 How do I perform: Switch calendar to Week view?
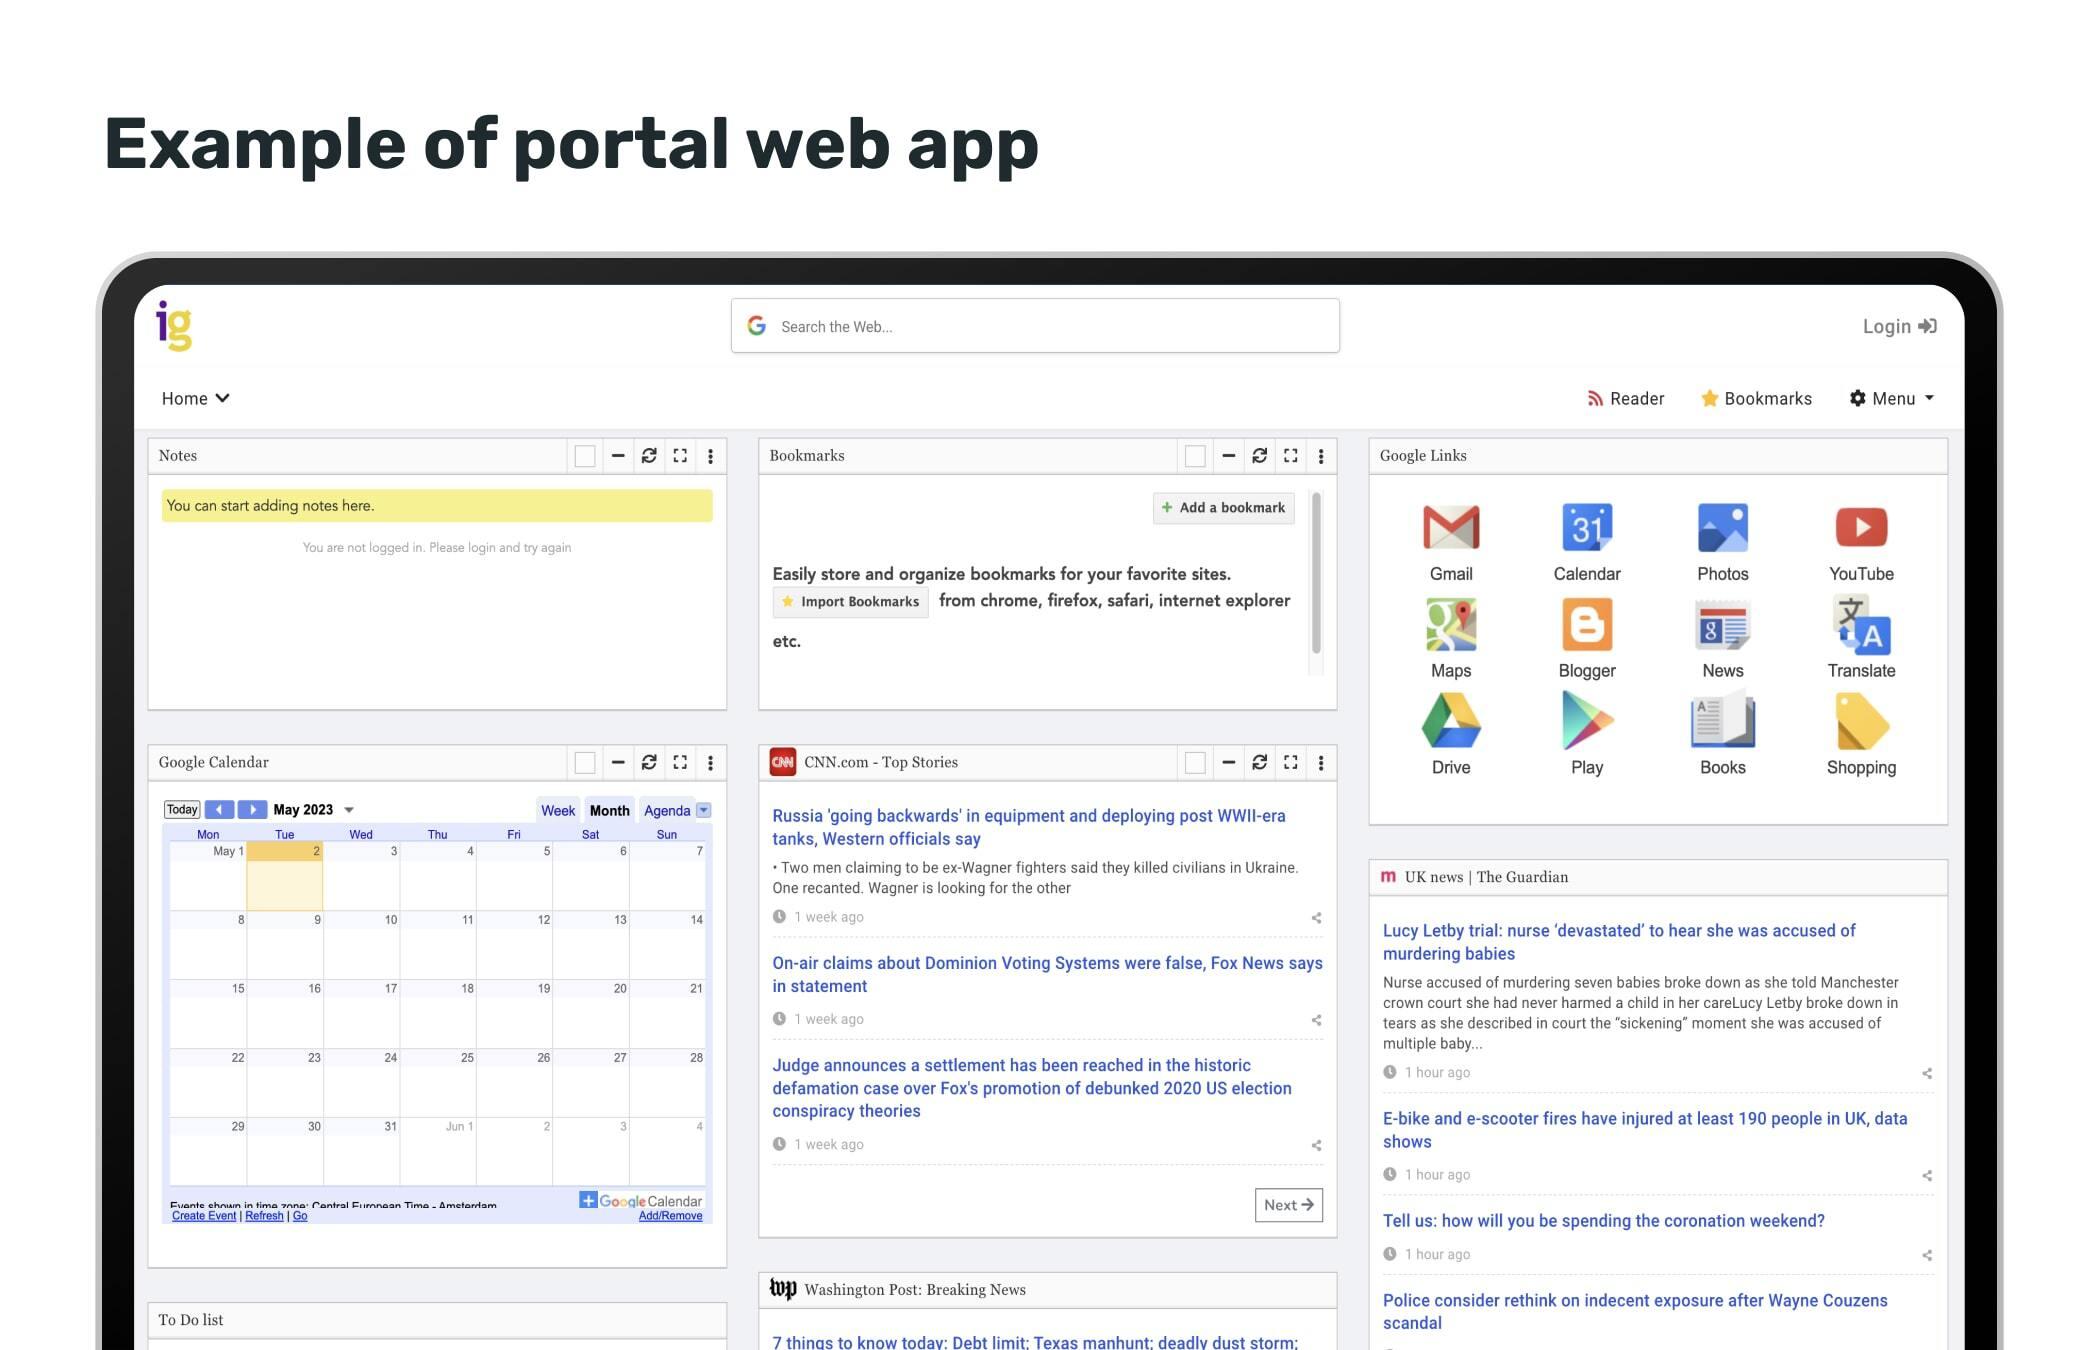557,810
